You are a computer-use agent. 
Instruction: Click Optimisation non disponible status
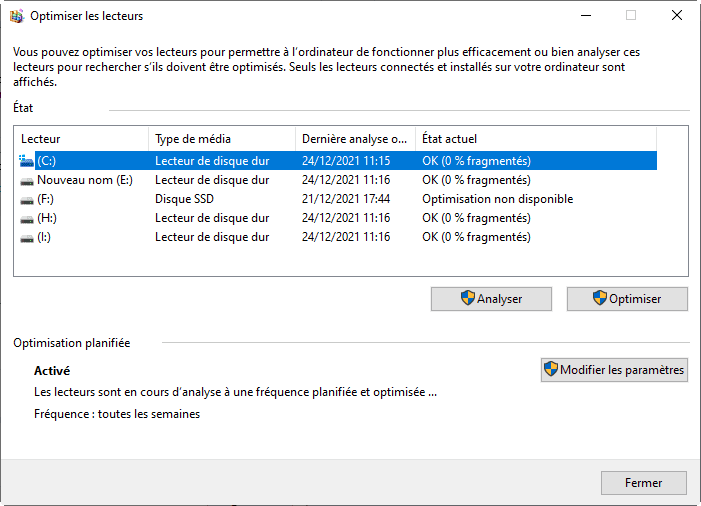tap(498, 199)
